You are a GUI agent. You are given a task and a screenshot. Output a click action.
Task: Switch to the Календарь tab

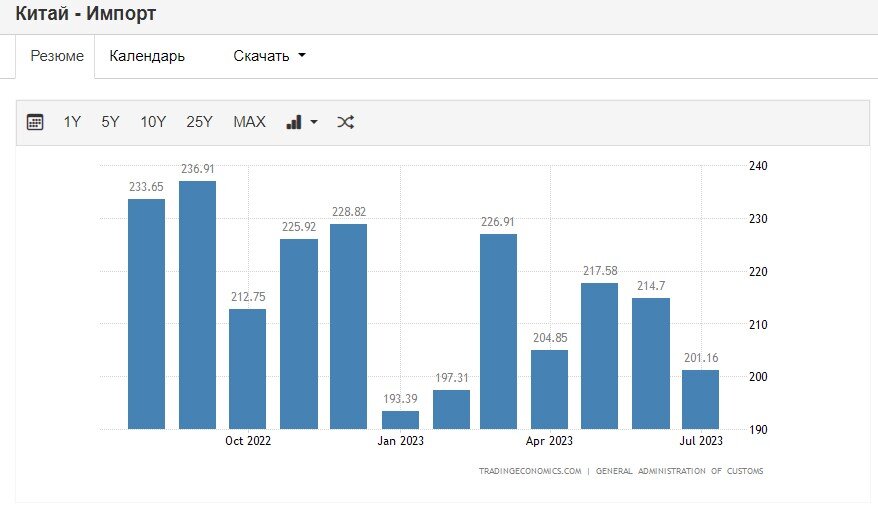pyautogui.click(x=147, y=56)
